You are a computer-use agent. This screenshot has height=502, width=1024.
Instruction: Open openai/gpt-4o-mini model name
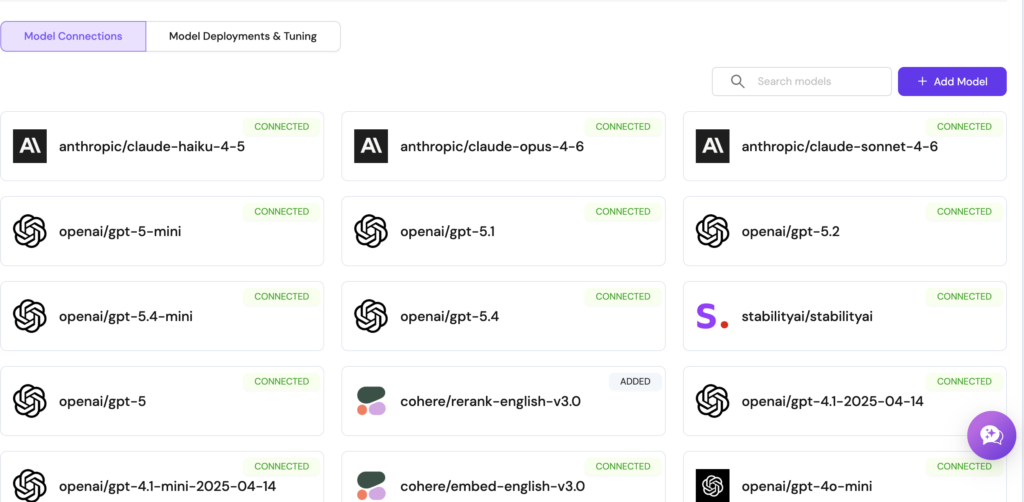coord(807,486)
